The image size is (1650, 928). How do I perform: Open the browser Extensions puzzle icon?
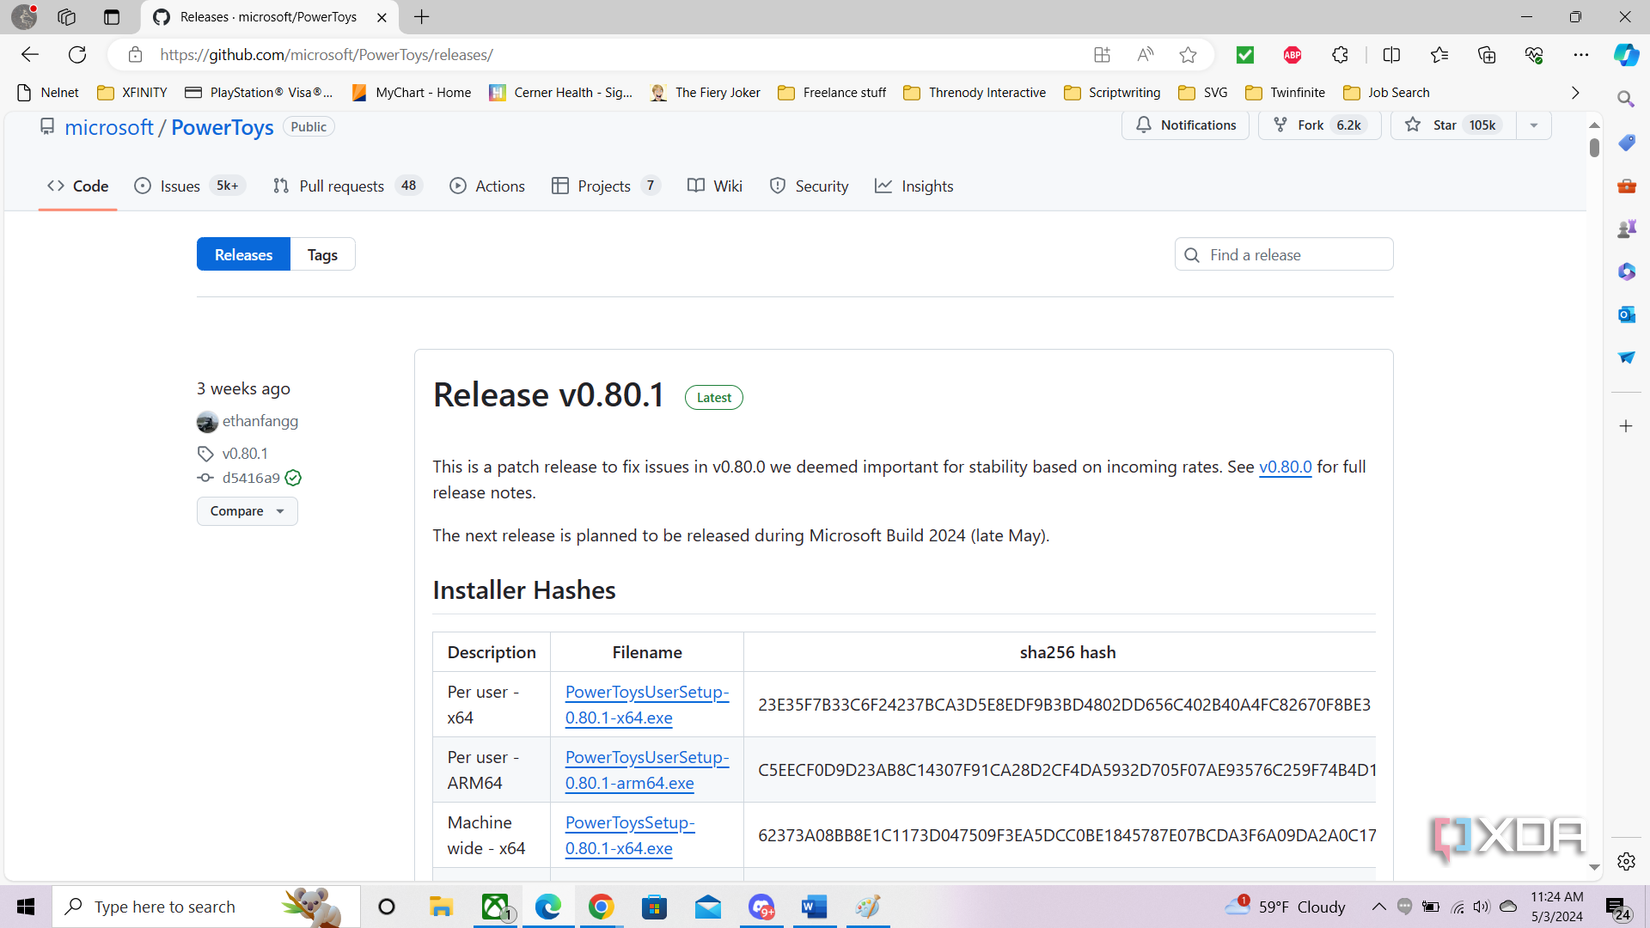[1340, 55]
